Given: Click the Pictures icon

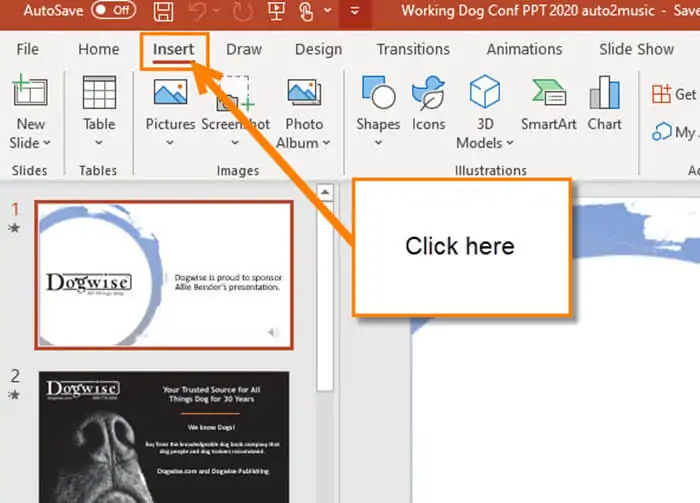Looking at the screenshot, I should coord(170,92).
